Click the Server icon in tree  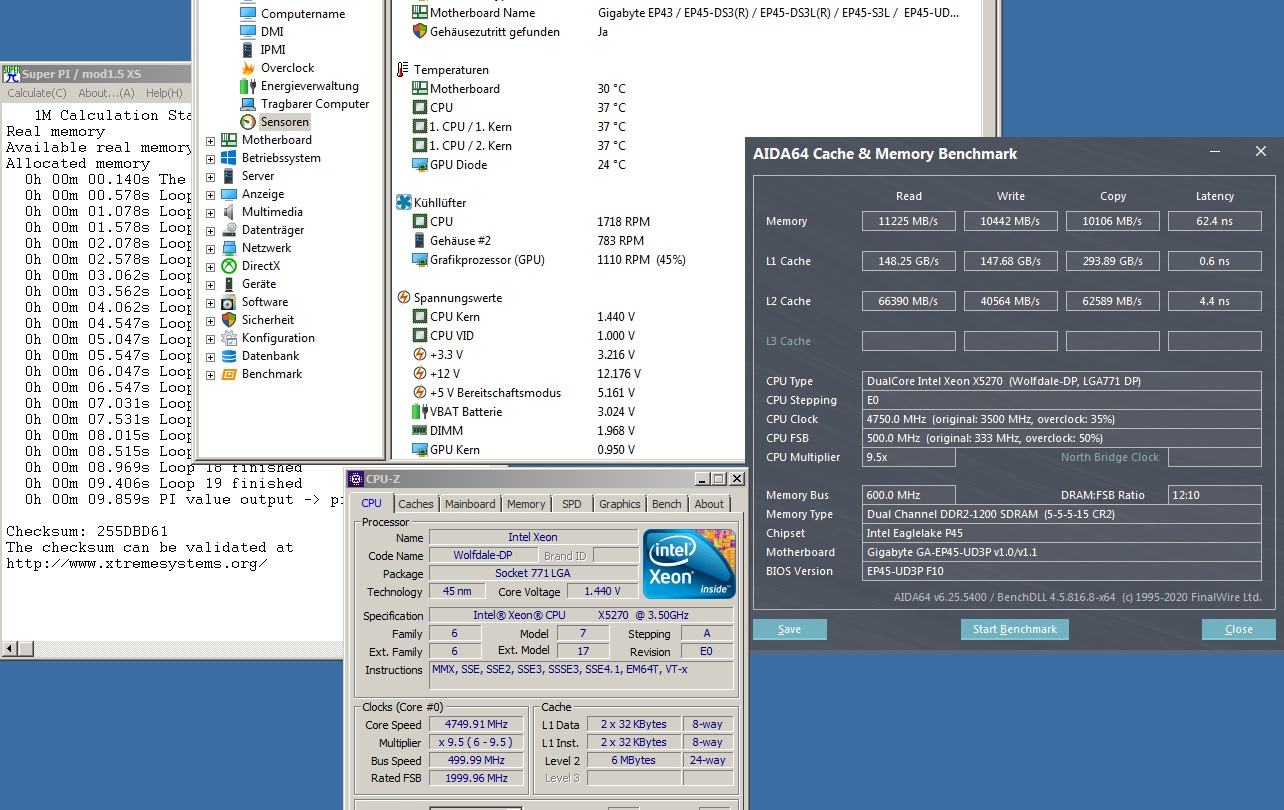point(228,175)
